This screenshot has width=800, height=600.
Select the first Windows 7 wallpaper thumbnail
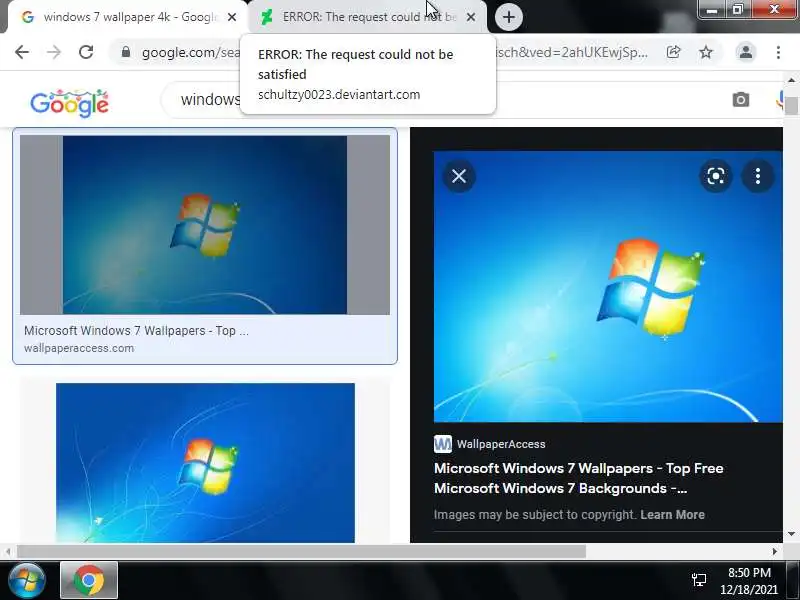(x=205, y=224)
